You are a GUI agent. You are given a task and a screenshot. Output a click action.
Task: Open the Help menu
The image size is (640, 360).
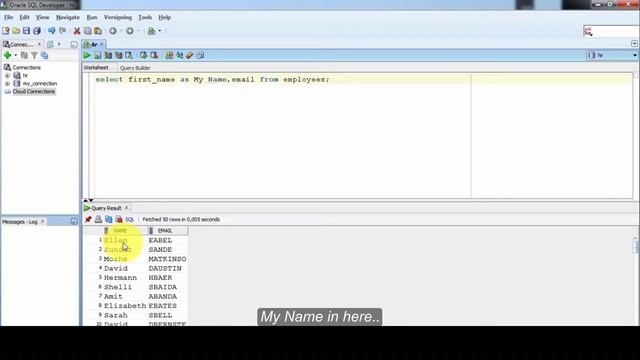tap(164, 18)
